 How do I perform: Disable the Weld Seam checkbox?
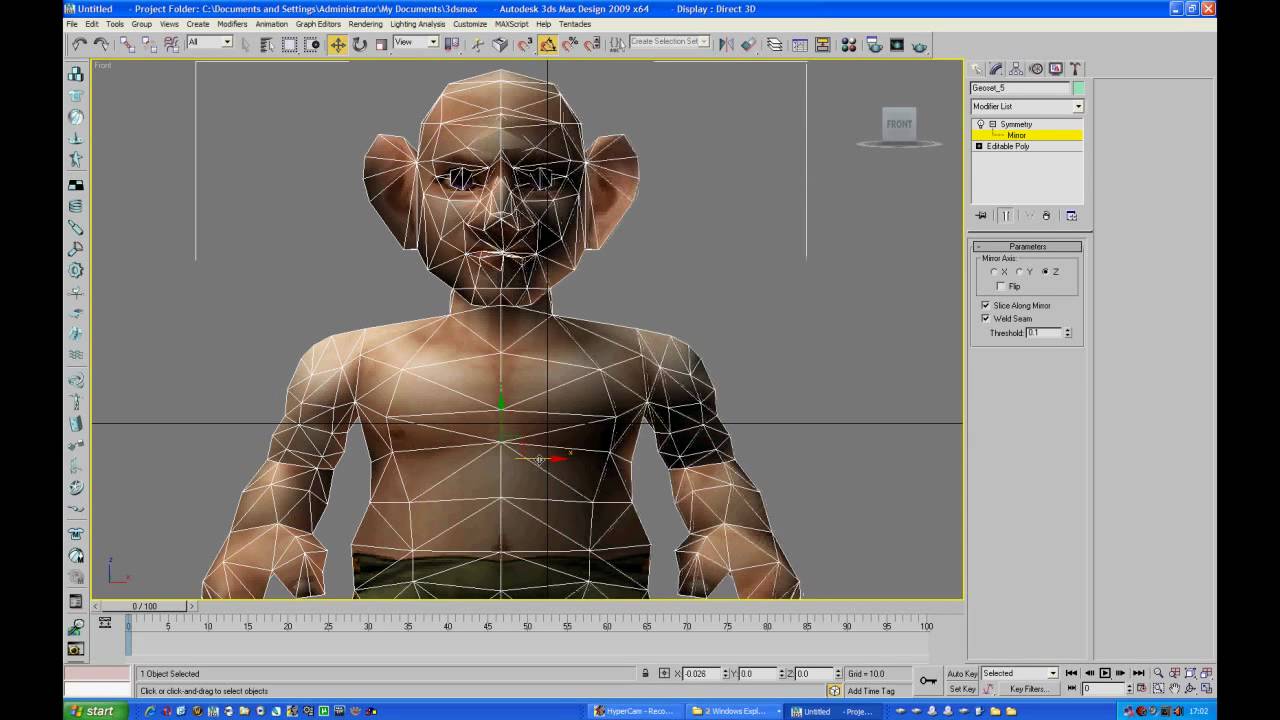985,319
